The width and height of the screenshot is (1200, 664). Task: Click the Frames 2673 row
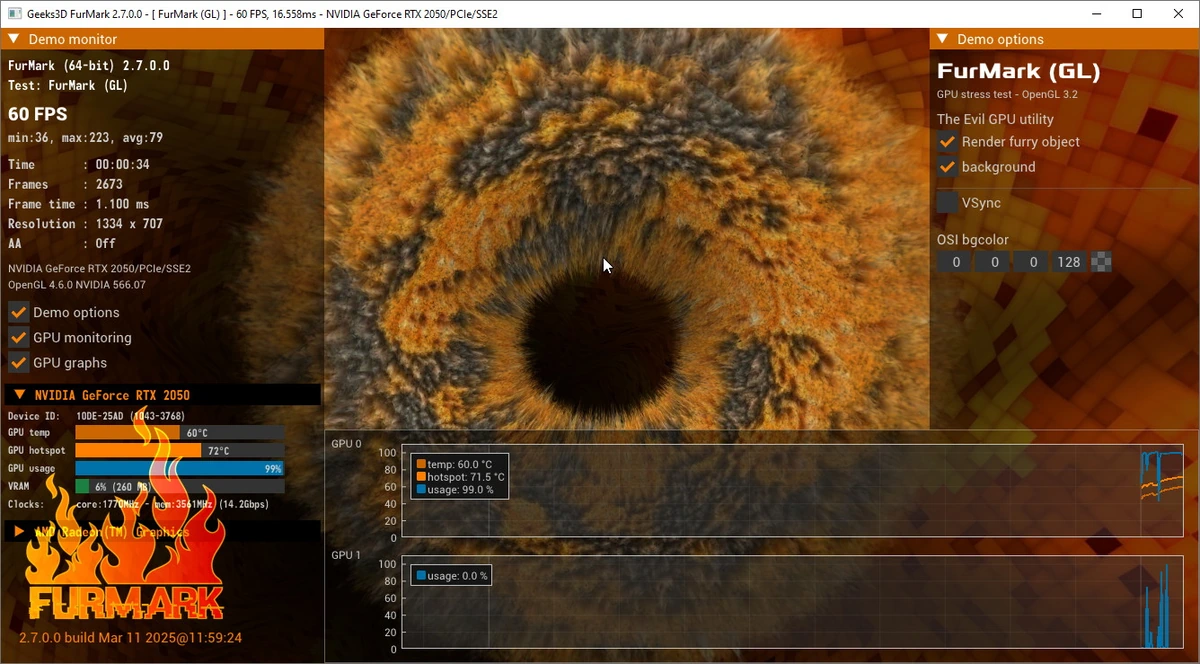(x=65, y=184)
